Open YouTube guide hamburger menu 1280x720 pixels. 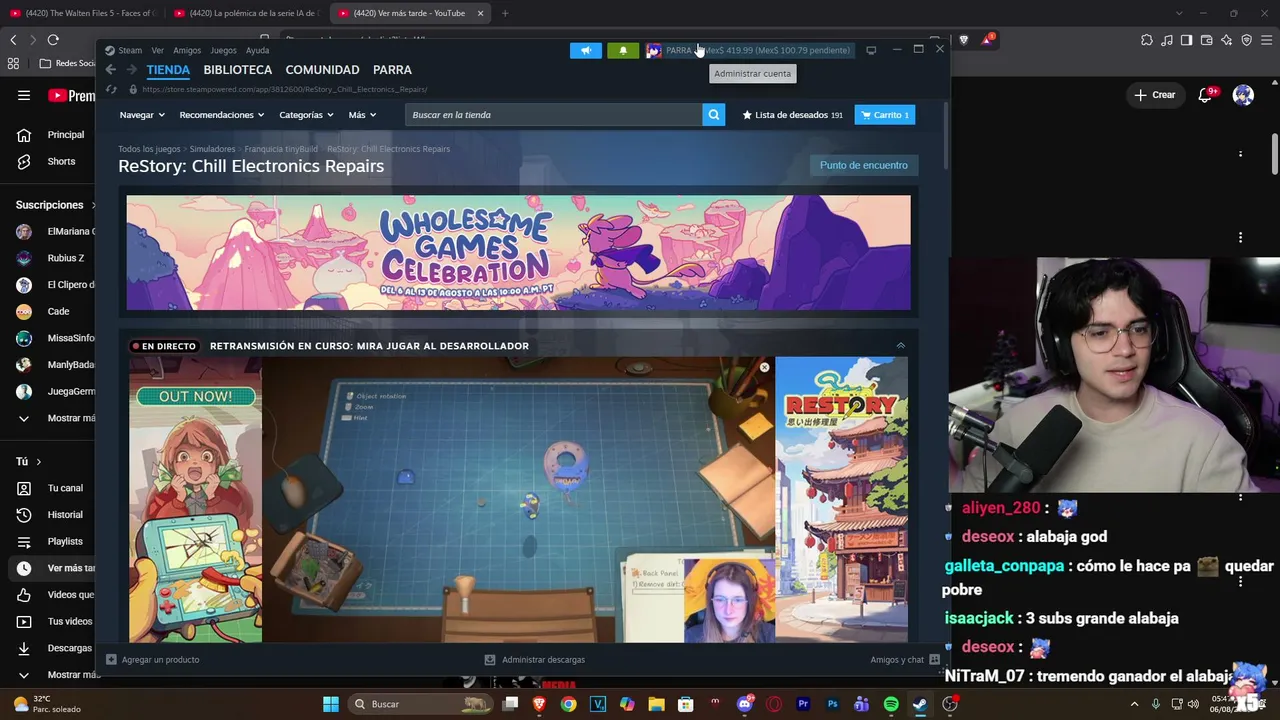click(24, 95)
